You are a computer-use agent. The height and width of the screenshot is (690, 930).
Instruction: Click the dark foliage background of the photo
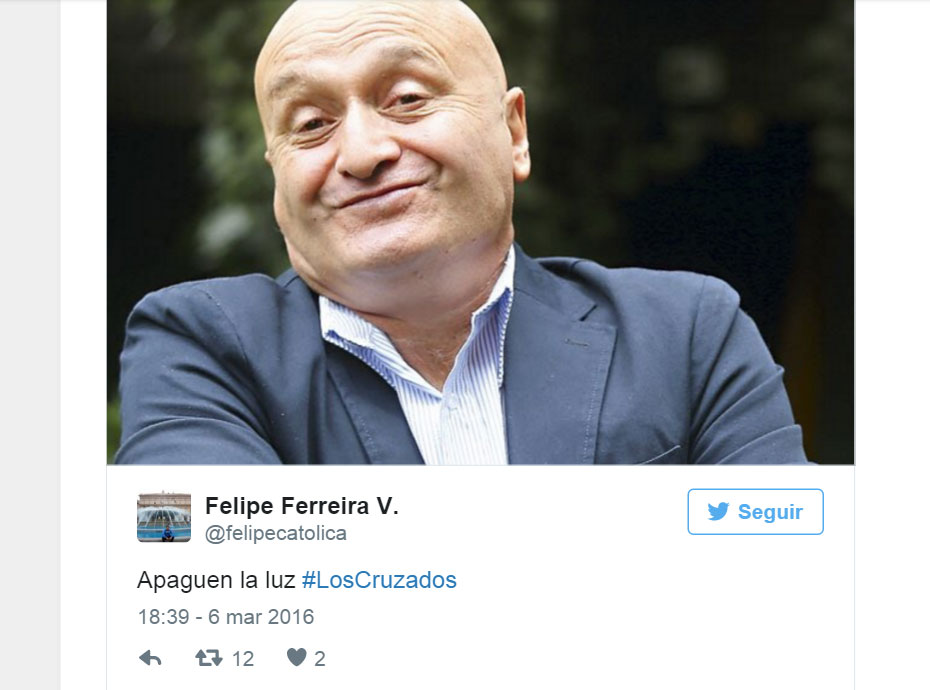click(x=682, y=119)
